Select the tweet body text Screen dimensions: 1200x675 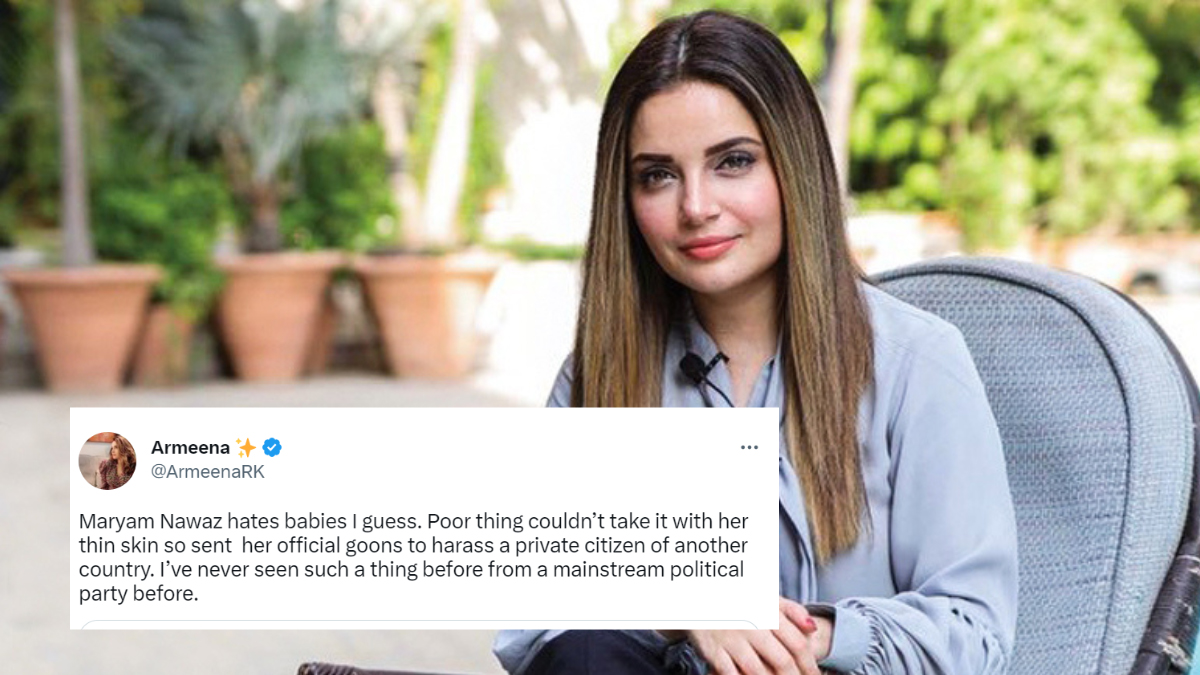pos(413,558)
